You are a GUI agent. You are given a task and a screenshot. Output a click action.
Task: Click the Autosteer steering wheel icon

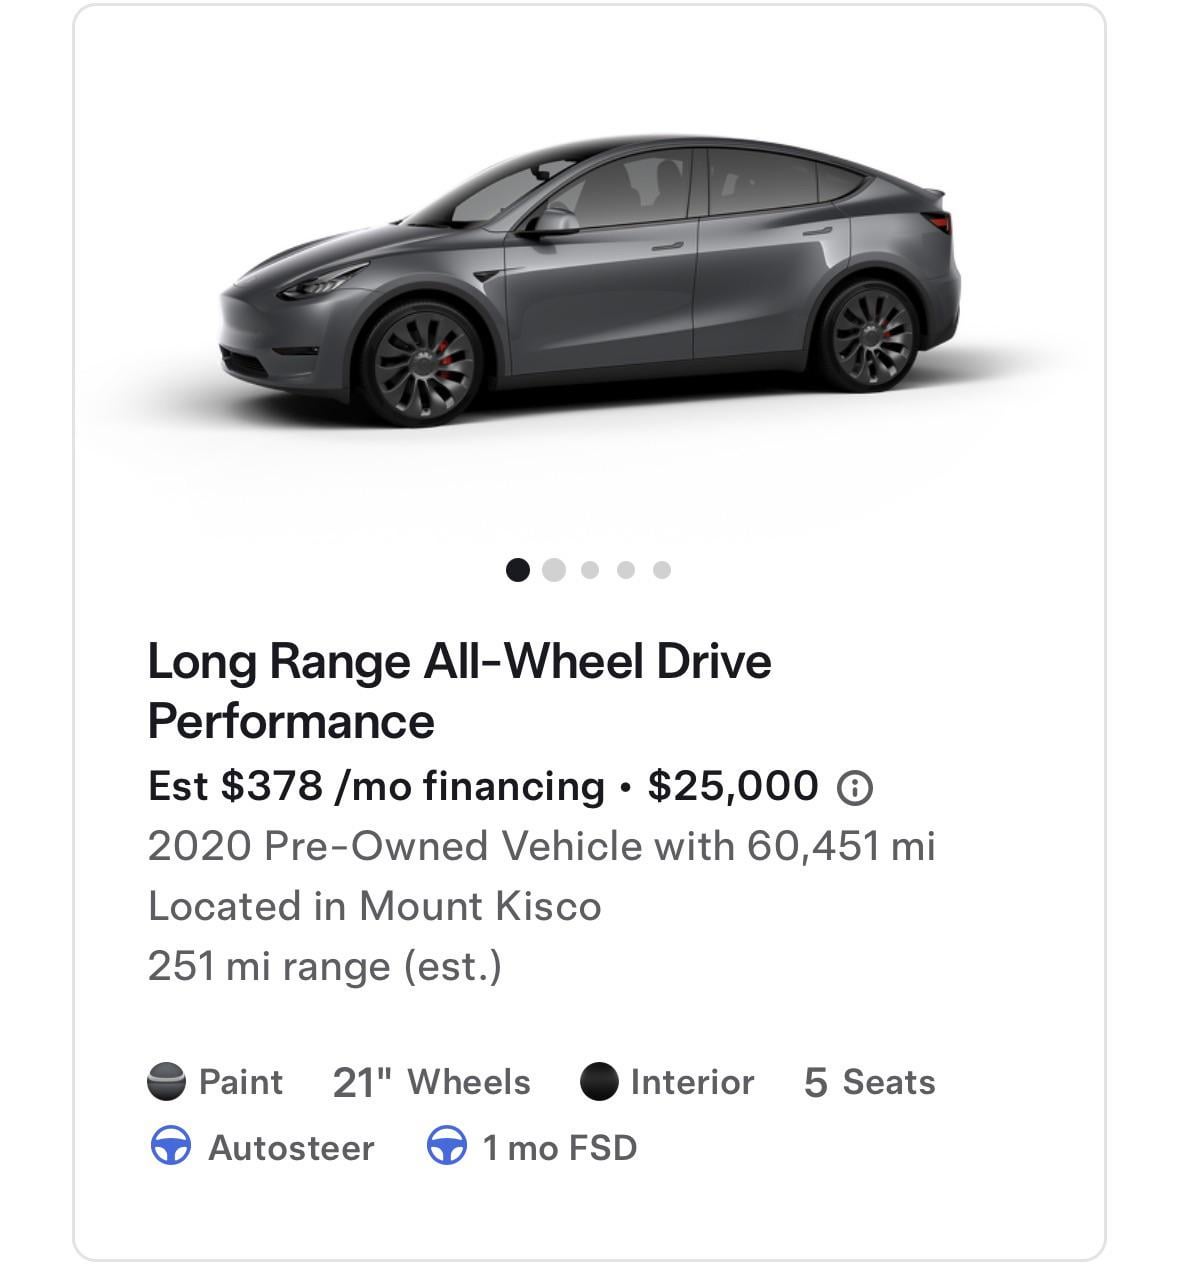coord(170,1146)
